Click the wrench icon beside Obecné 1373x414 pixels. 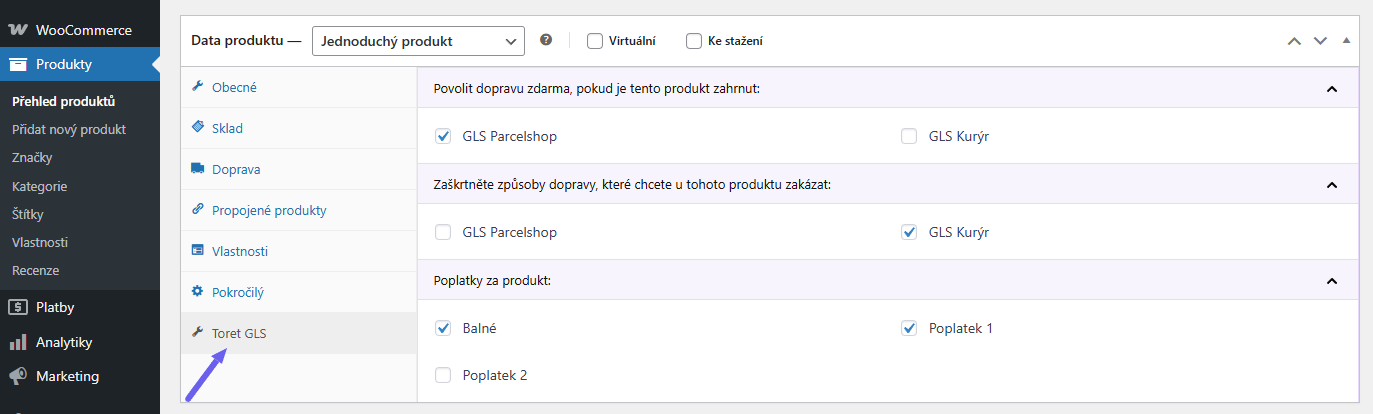(x=197, y=87)
